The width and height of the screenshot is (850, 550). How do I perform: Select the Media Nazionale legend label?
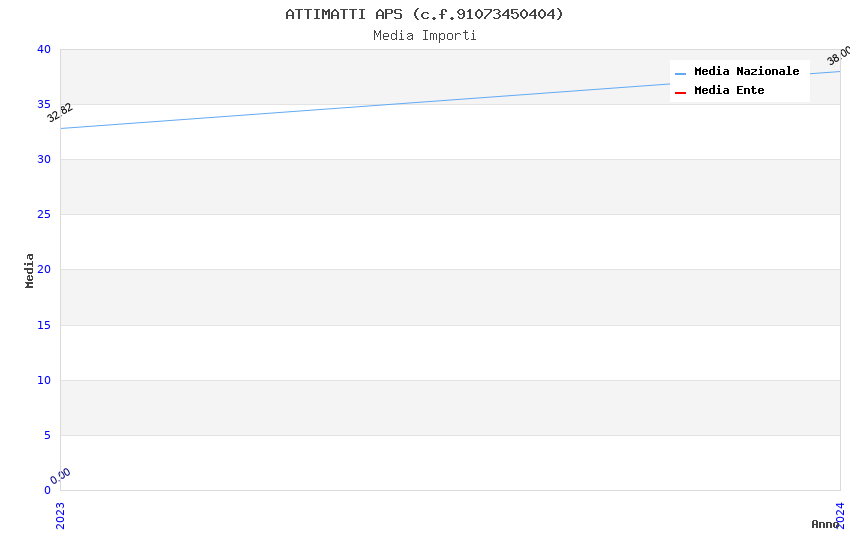[x=746, y=72]
